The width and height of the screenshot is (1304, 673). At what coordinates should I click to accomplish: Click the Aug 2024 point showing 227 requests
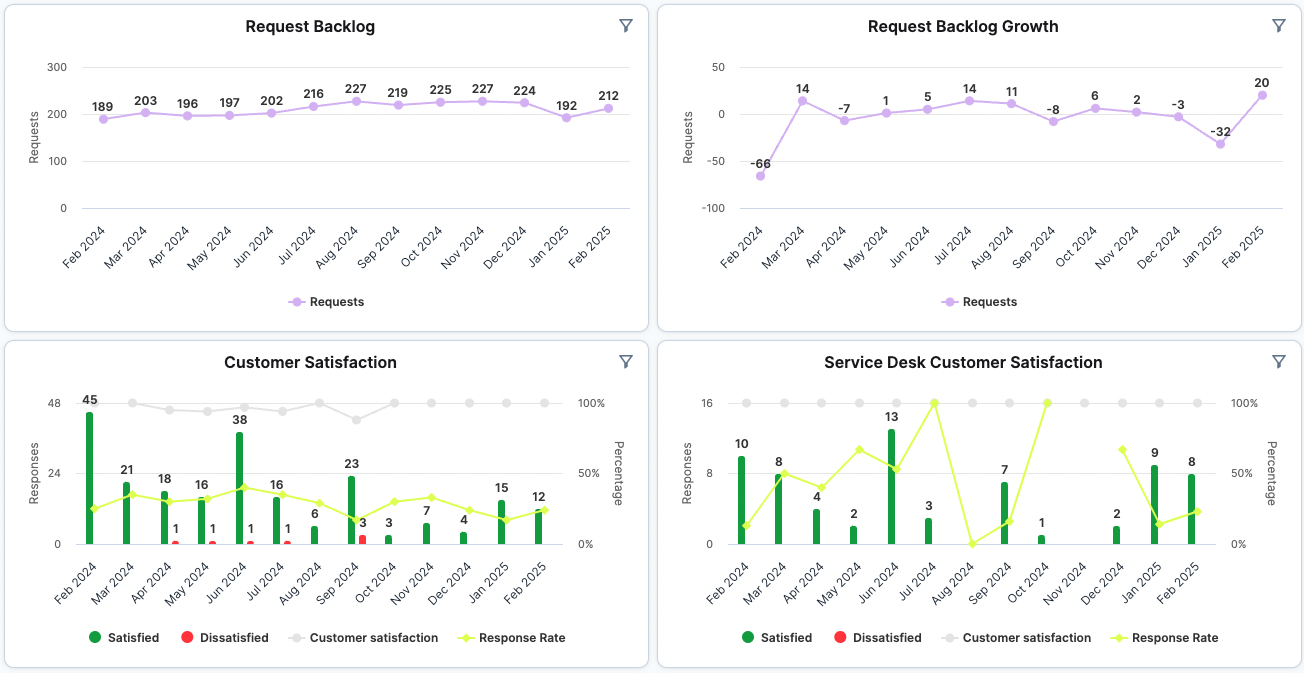(356, 101)
